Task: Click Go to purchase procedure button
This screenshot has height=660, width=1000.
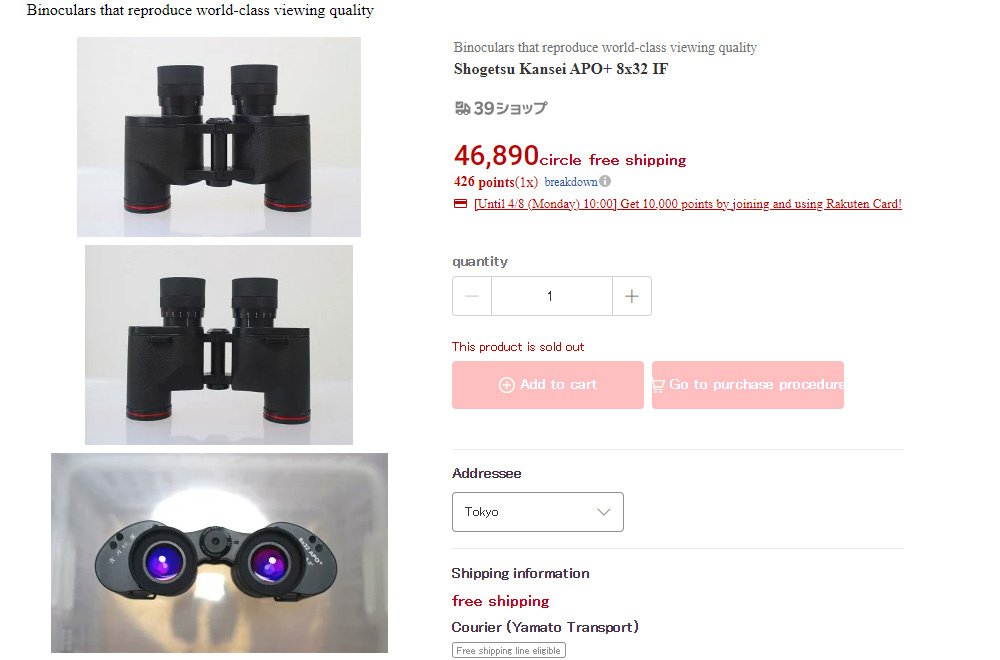Action: click(x=748, y=385)
